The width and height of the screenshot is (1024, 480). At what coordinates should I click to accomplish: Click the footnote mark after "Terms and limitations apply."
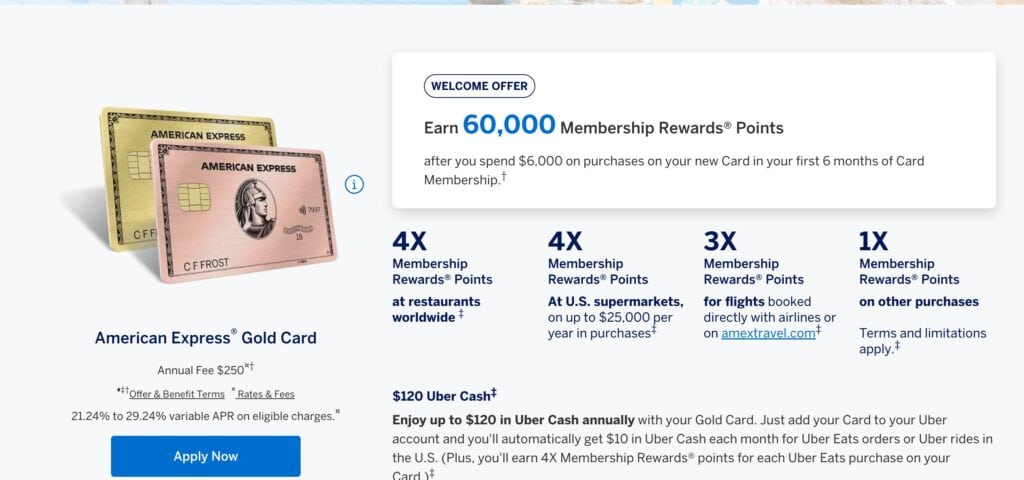[897, 346]
